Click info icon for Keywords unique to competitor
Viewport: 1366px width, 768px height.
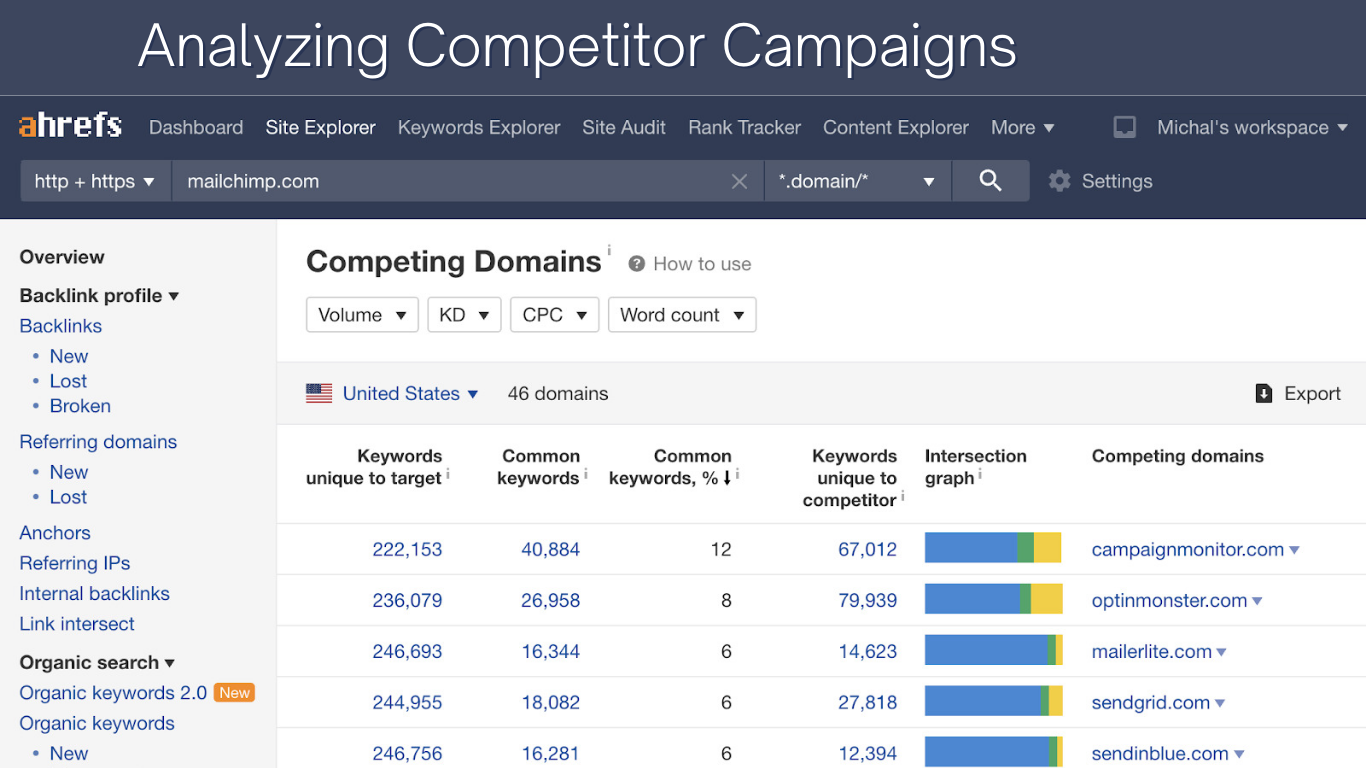click(903, 496)
